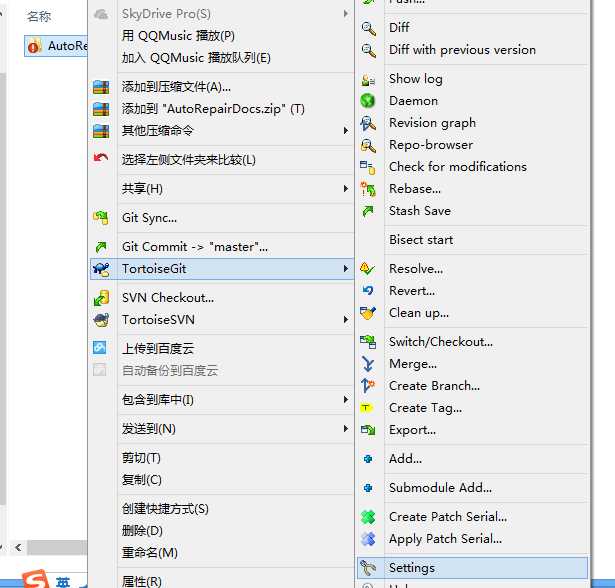This screenshot has height=588, width=615.
Task: Expand the SkyDrive Pro submenu arrow
Action: click(346, 14)
